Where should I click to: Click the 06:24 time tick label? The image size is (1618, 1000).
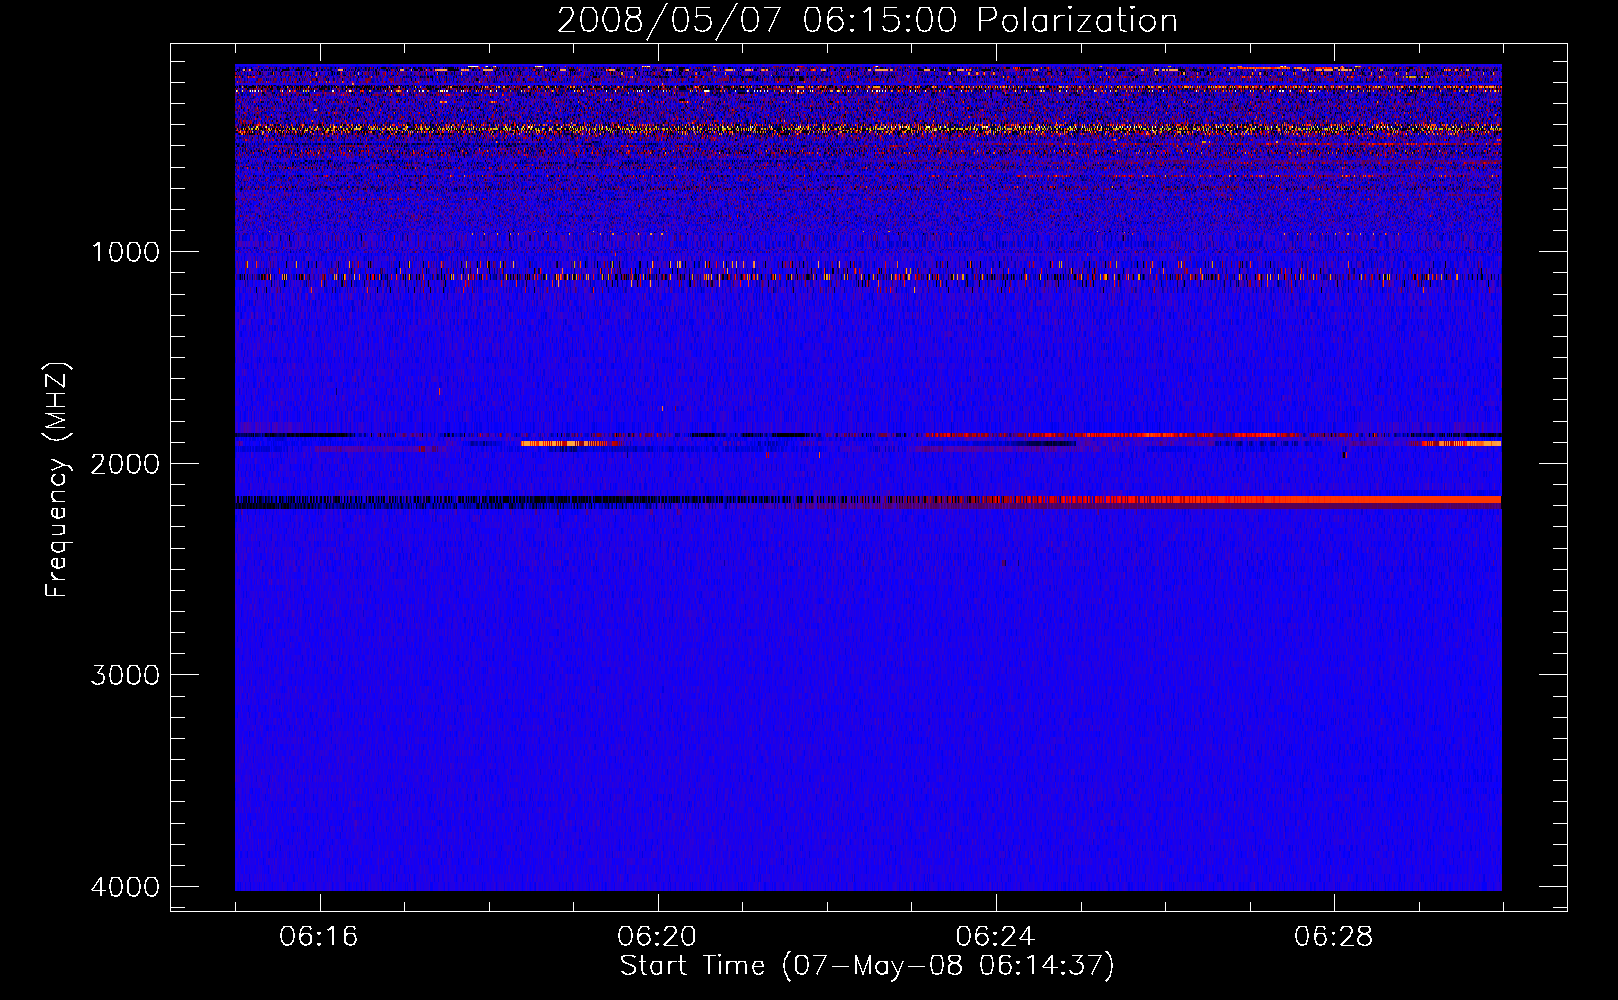pos(995,937)
